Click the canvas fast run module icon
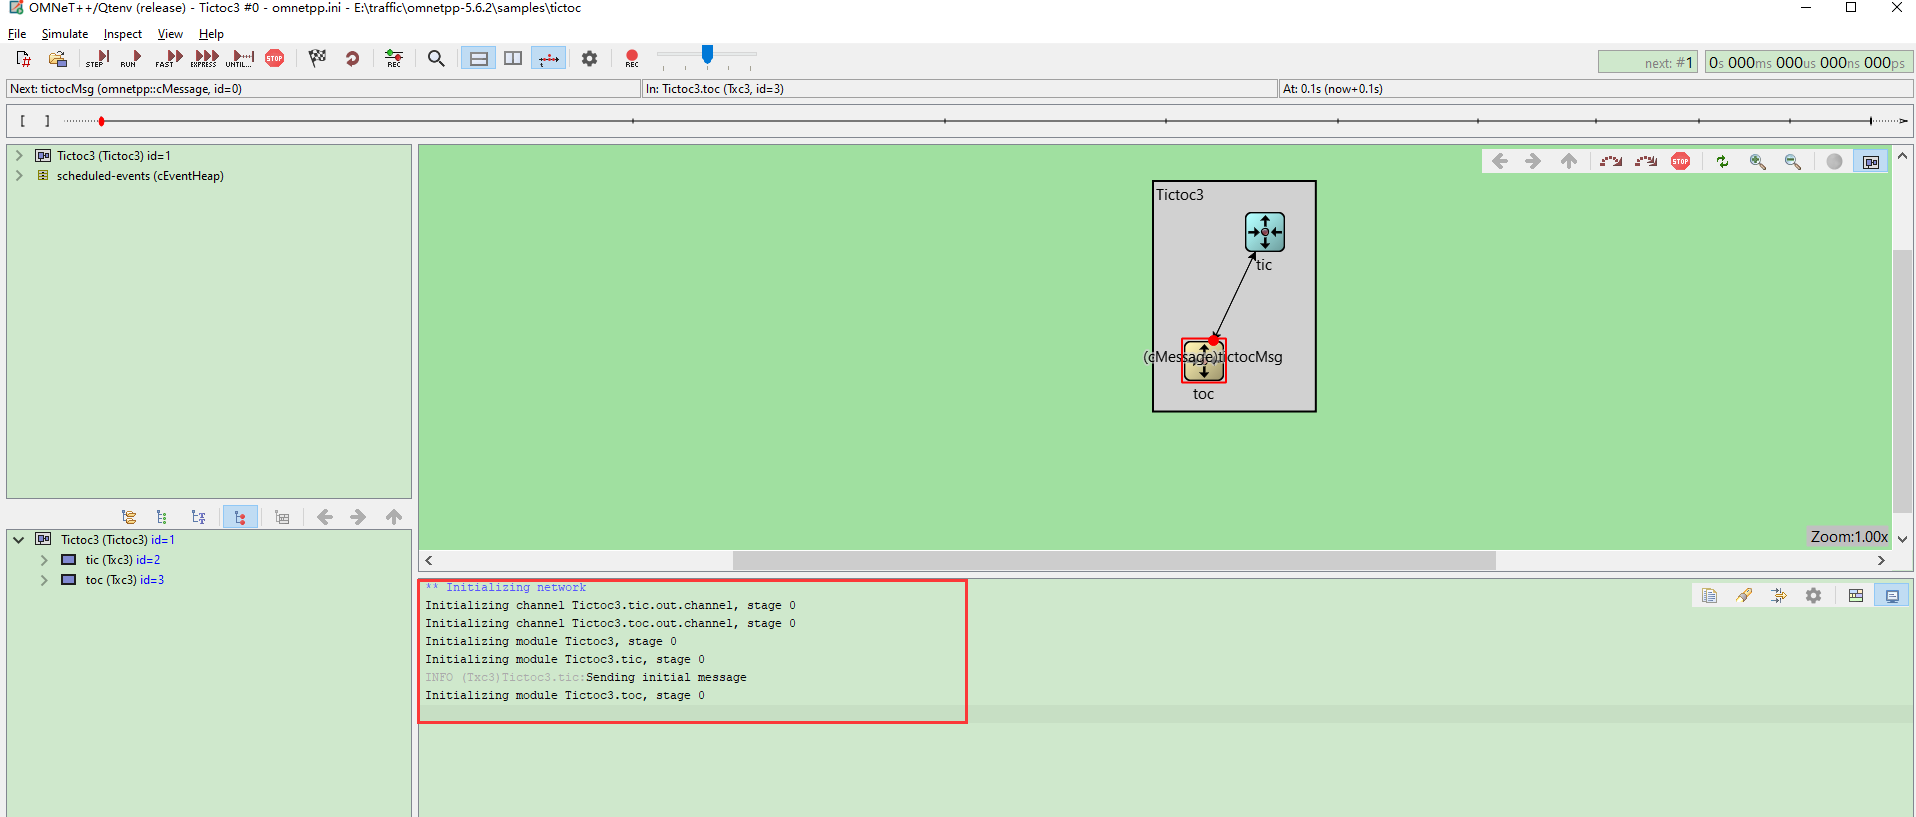The width and height of the screenshot is (1916, 817). 1646,161
